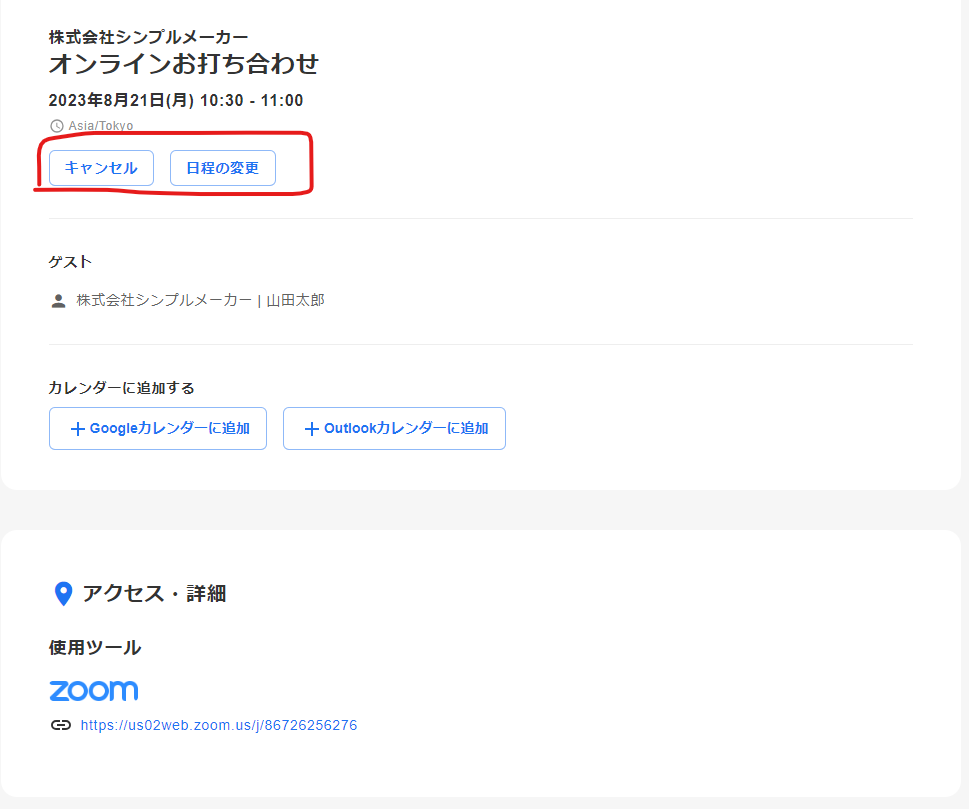Click the blue location pin icon
969x809 pixels.
pyautogui.click(x=64, y=594)
